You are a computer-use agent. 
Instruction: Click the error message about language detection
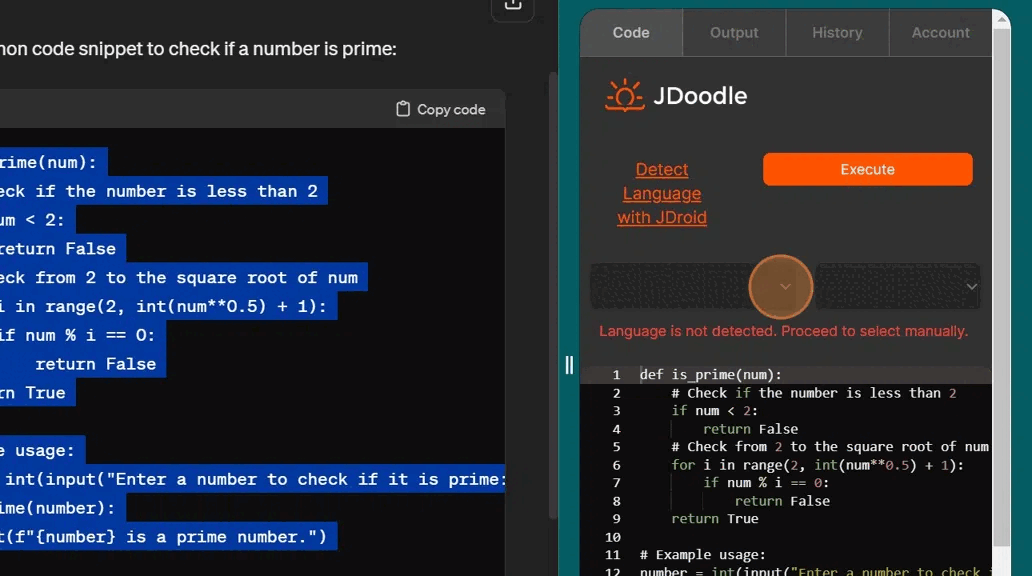(783, 331)
